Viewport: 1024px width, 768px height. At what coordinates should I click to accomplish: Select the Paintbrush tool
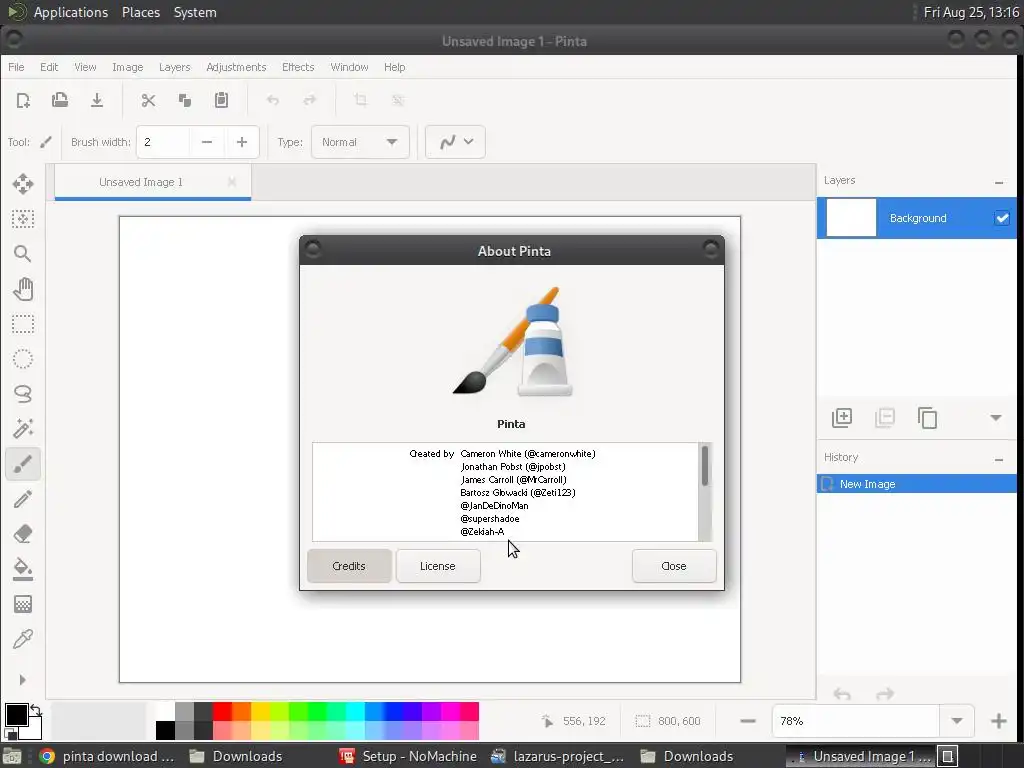[23, 464]
